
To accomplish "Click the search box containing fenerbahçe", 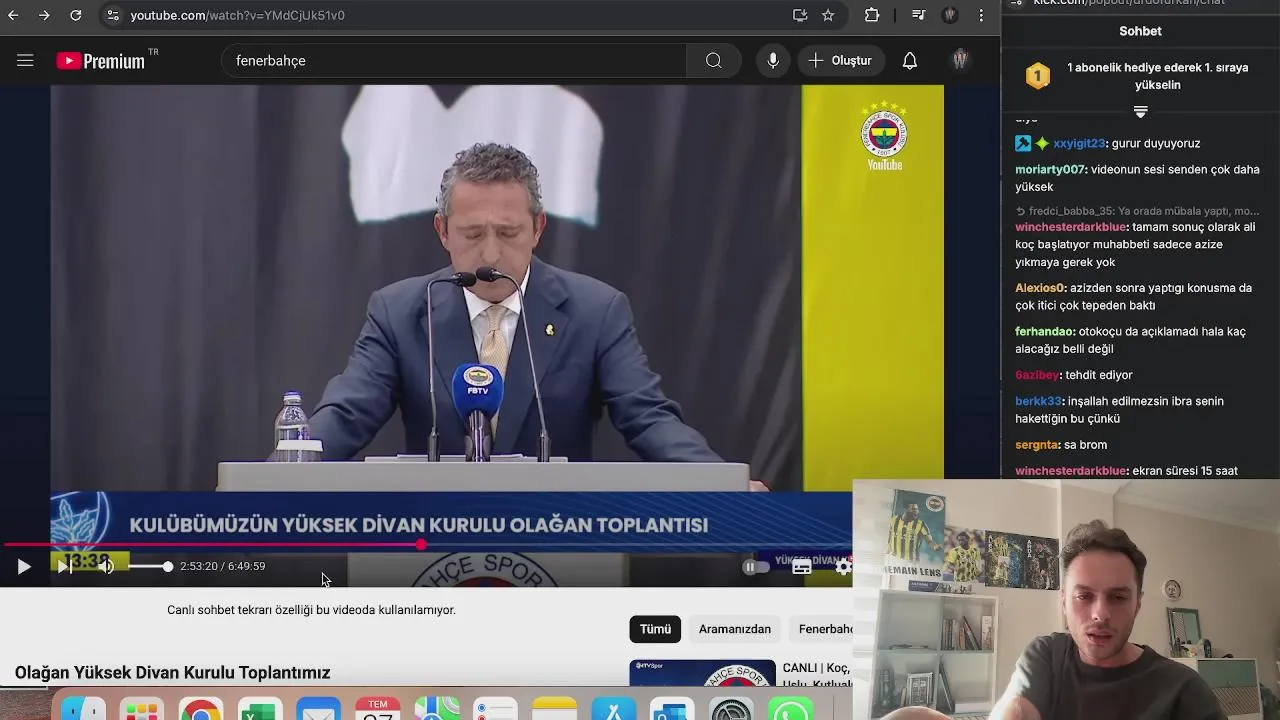I will 454,61.
